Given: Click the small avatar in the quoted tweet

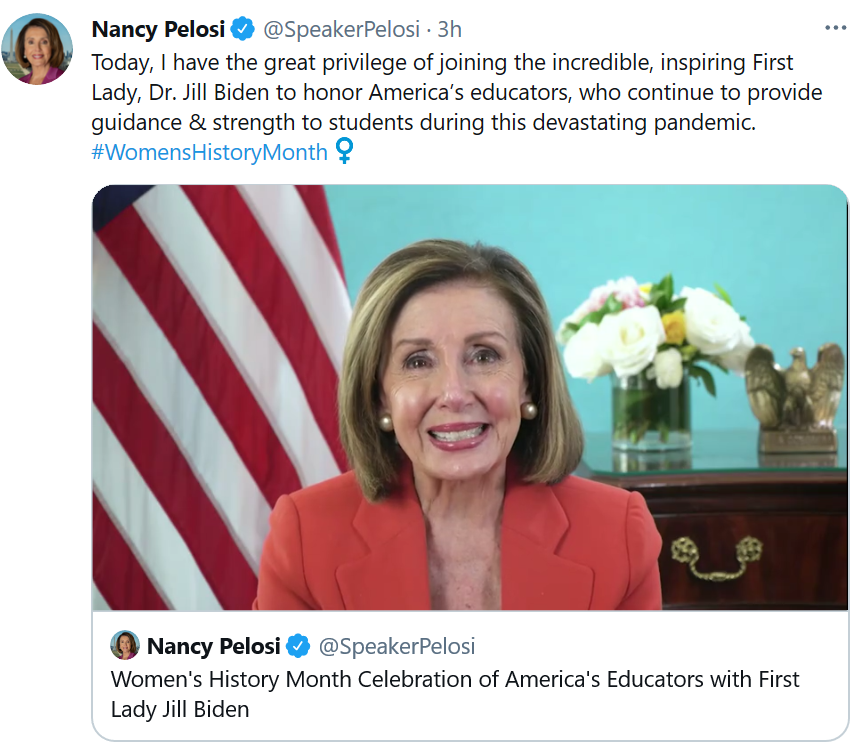Looking at the screenshot, I should (125, 645).
